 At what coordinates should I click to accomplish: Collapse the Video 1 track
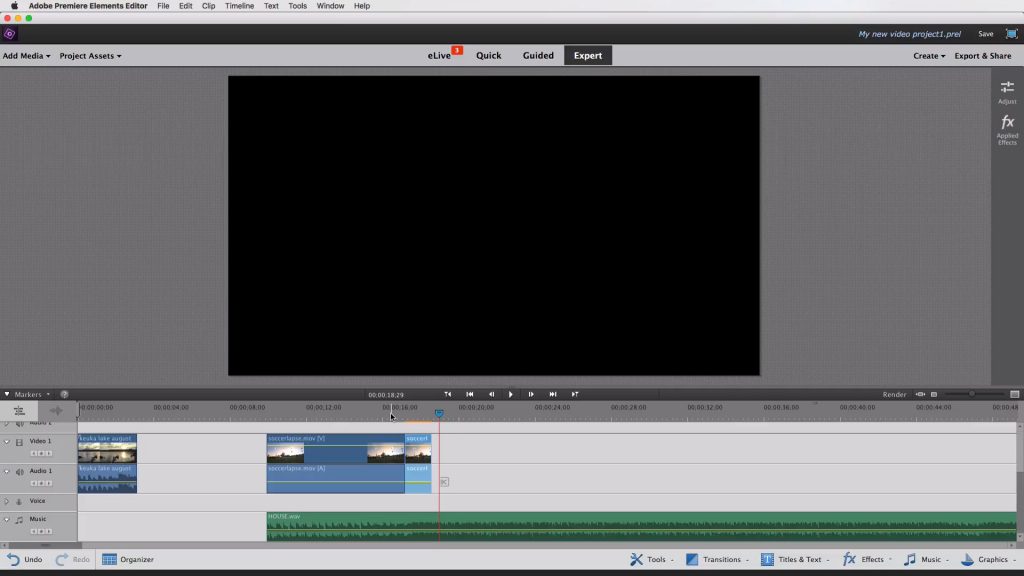(7, 442)
